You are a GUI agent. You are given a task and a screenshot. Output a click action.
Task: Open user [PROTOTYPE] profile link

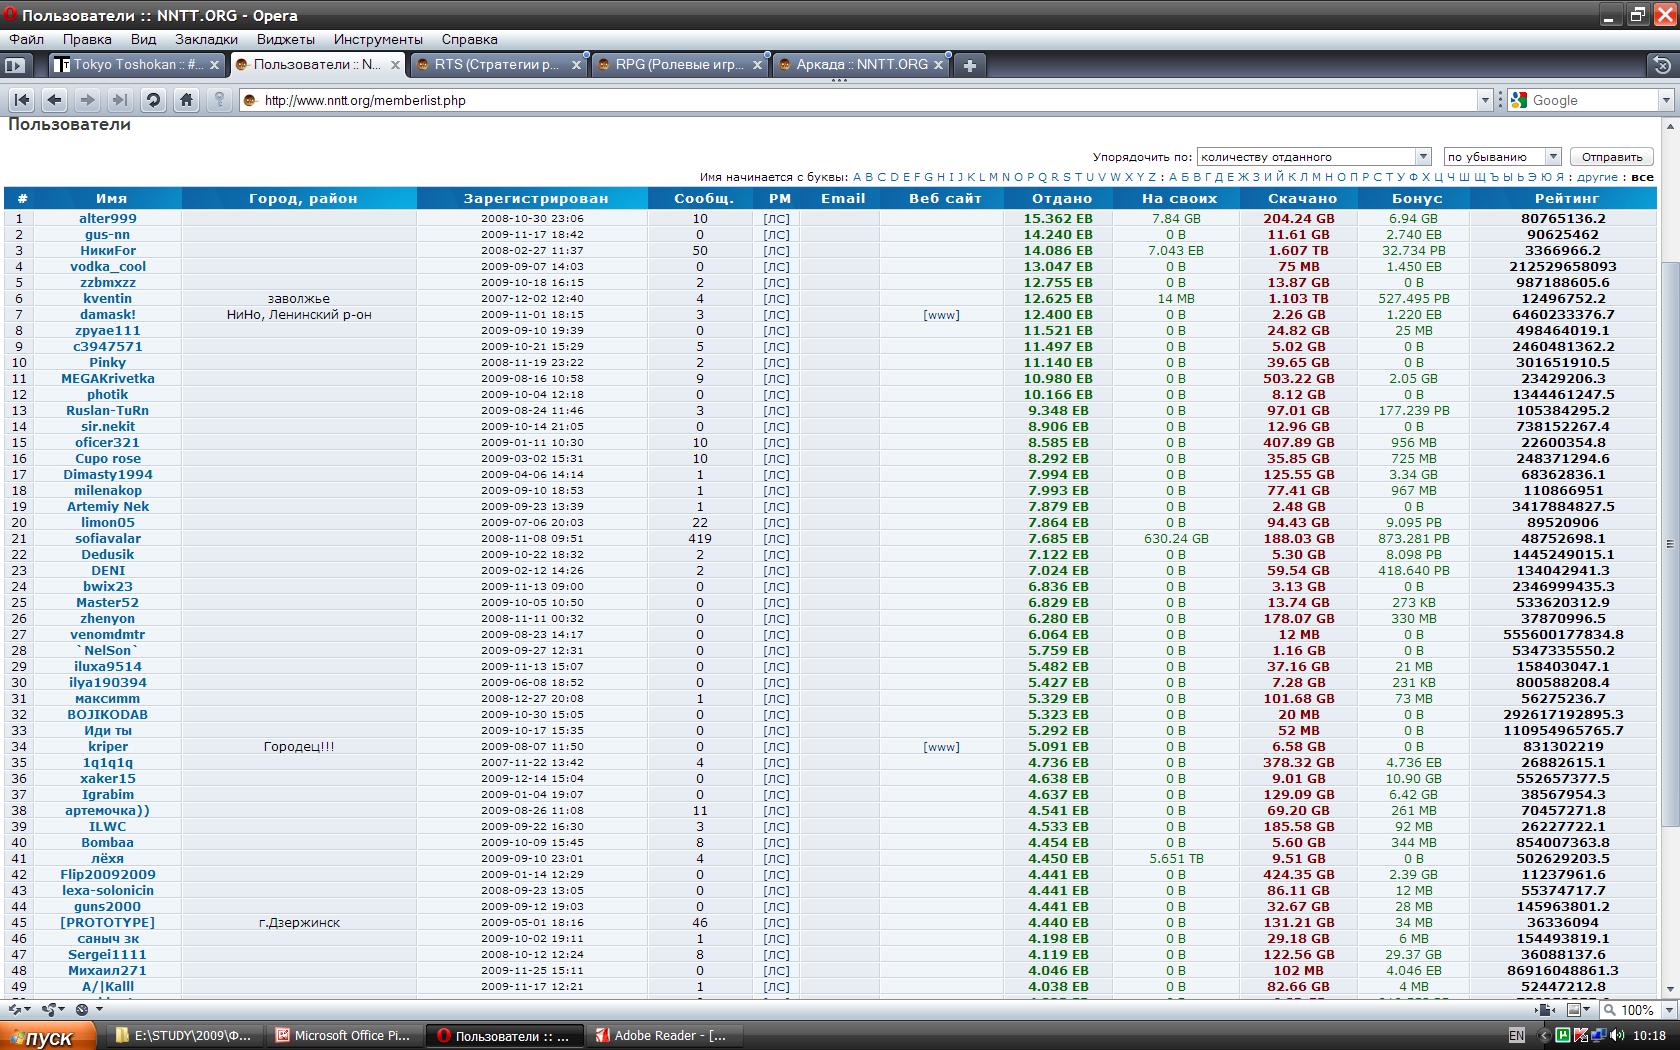pos(108,922)
